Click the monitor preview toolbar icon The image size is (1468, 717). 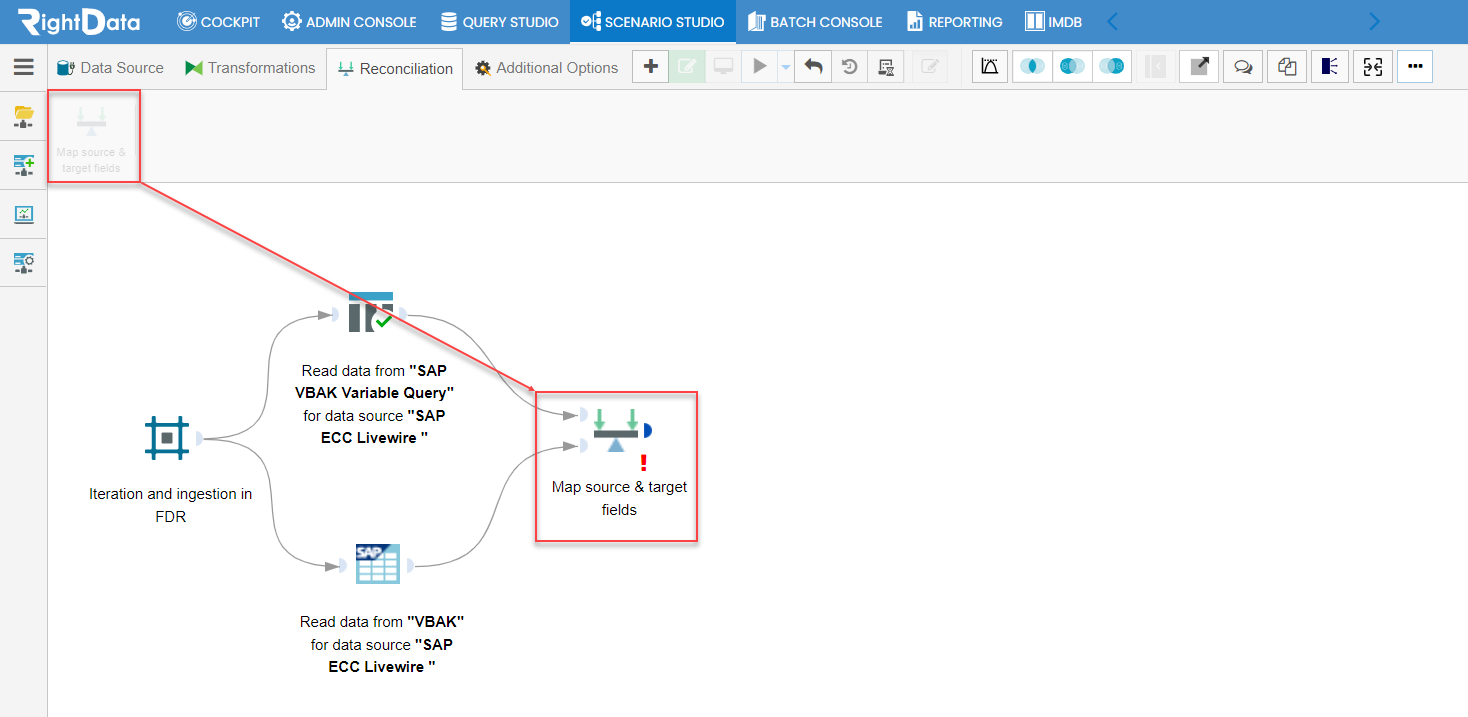723,67
